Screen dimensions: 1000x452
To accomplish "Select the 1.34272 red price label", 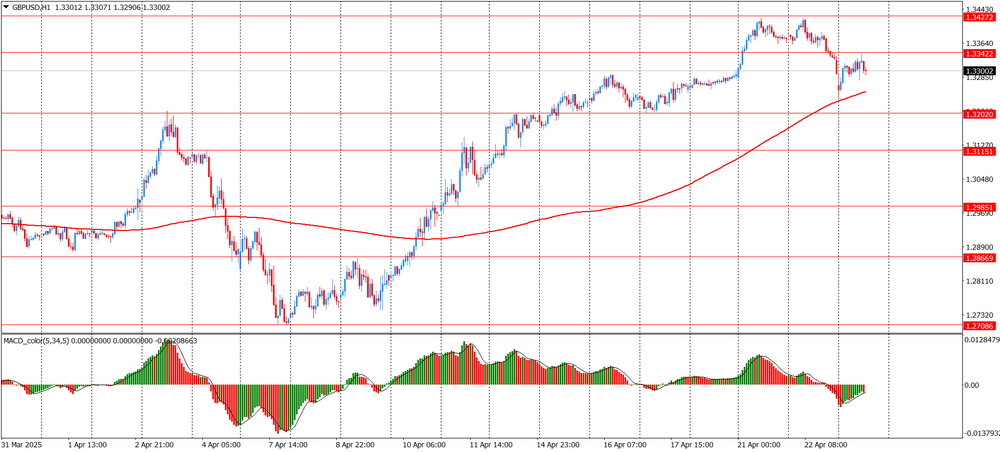I will (x=978, y=18).
